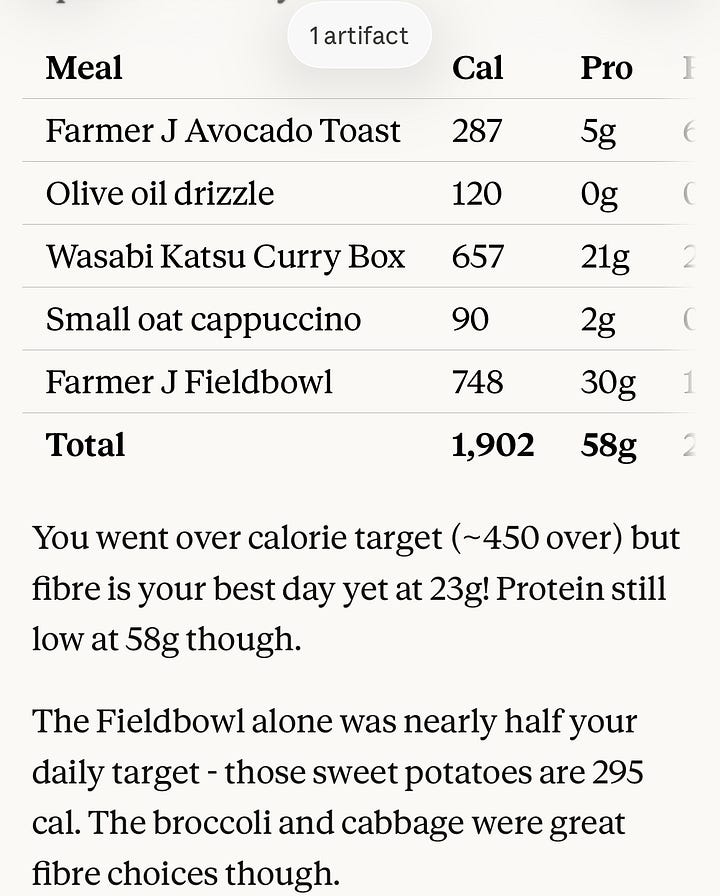Click the 287 avocado toast calories
720x896 pixels.
pos(477,131)
